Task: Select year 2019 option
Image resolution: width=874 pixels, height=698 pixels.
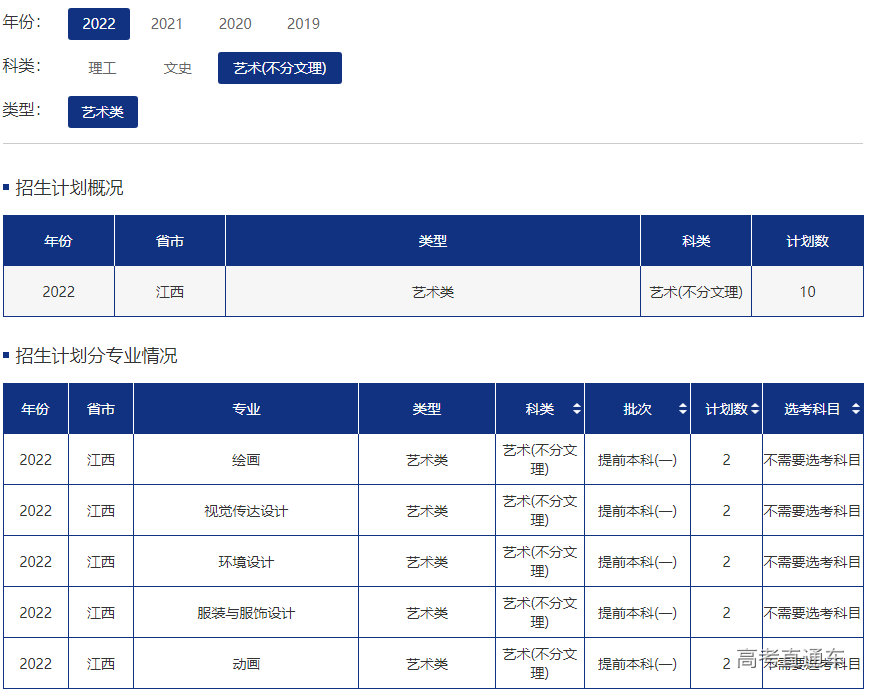Action: click(x=303, y=24)
